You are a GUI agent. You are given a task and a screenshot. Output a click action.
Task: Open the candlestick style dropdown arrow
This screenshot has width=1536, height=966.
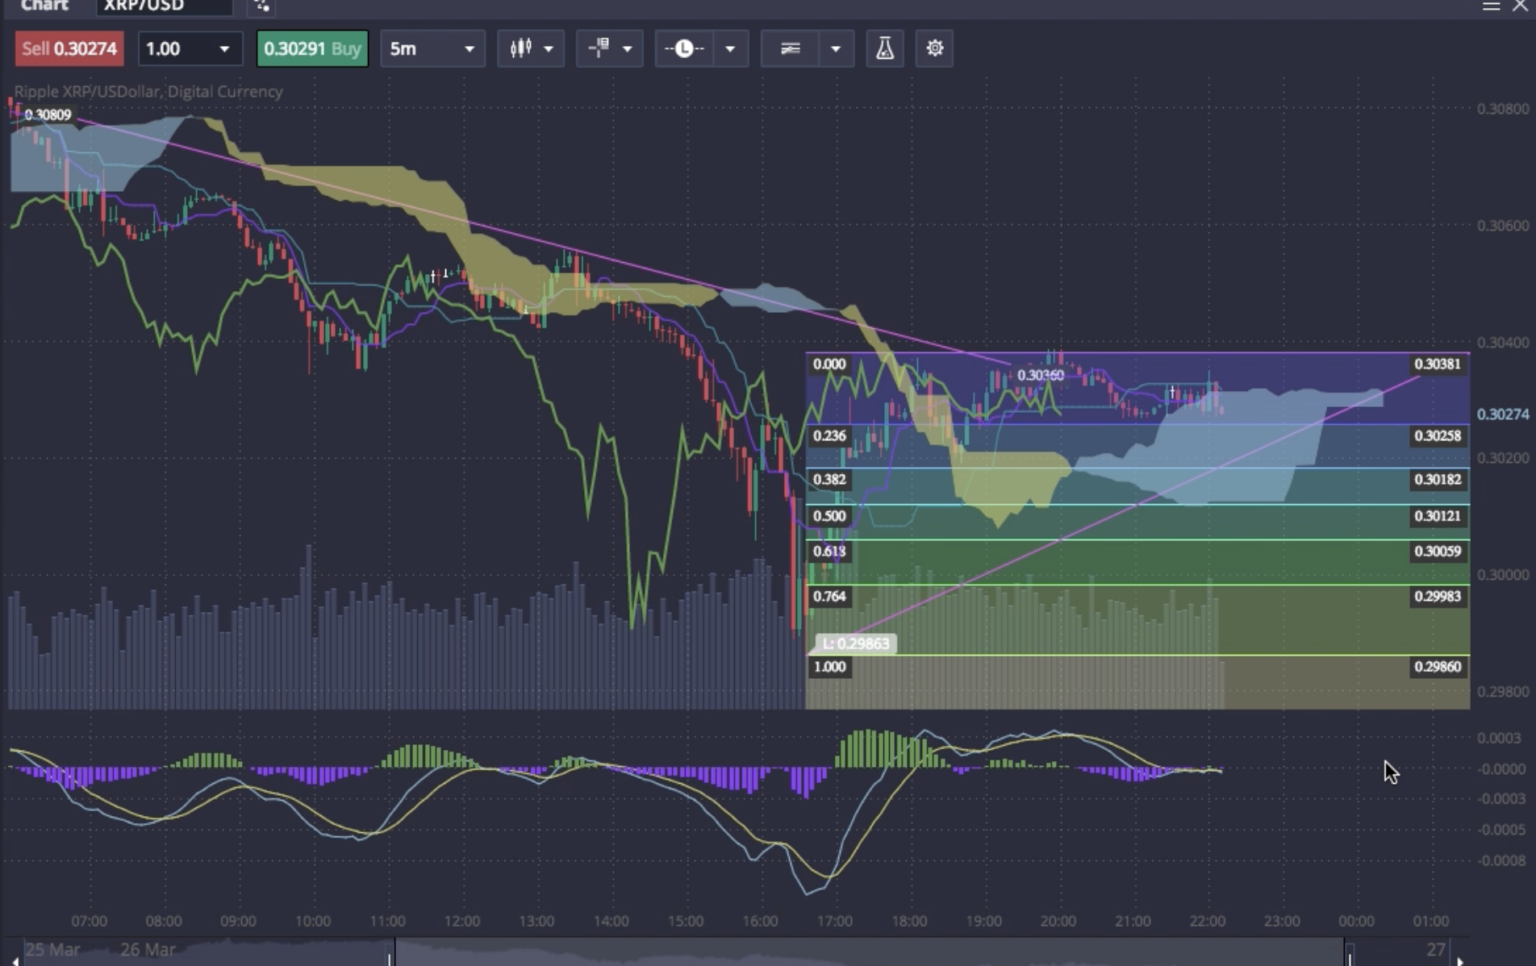(x=548, y=48)
